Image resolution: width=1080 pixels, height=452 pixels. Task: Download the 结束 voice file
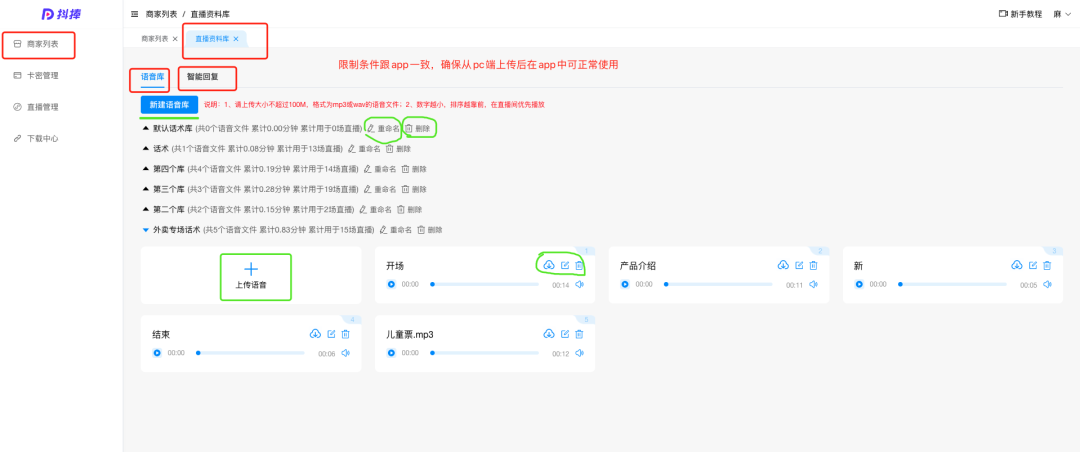click(x=315, y=334)
